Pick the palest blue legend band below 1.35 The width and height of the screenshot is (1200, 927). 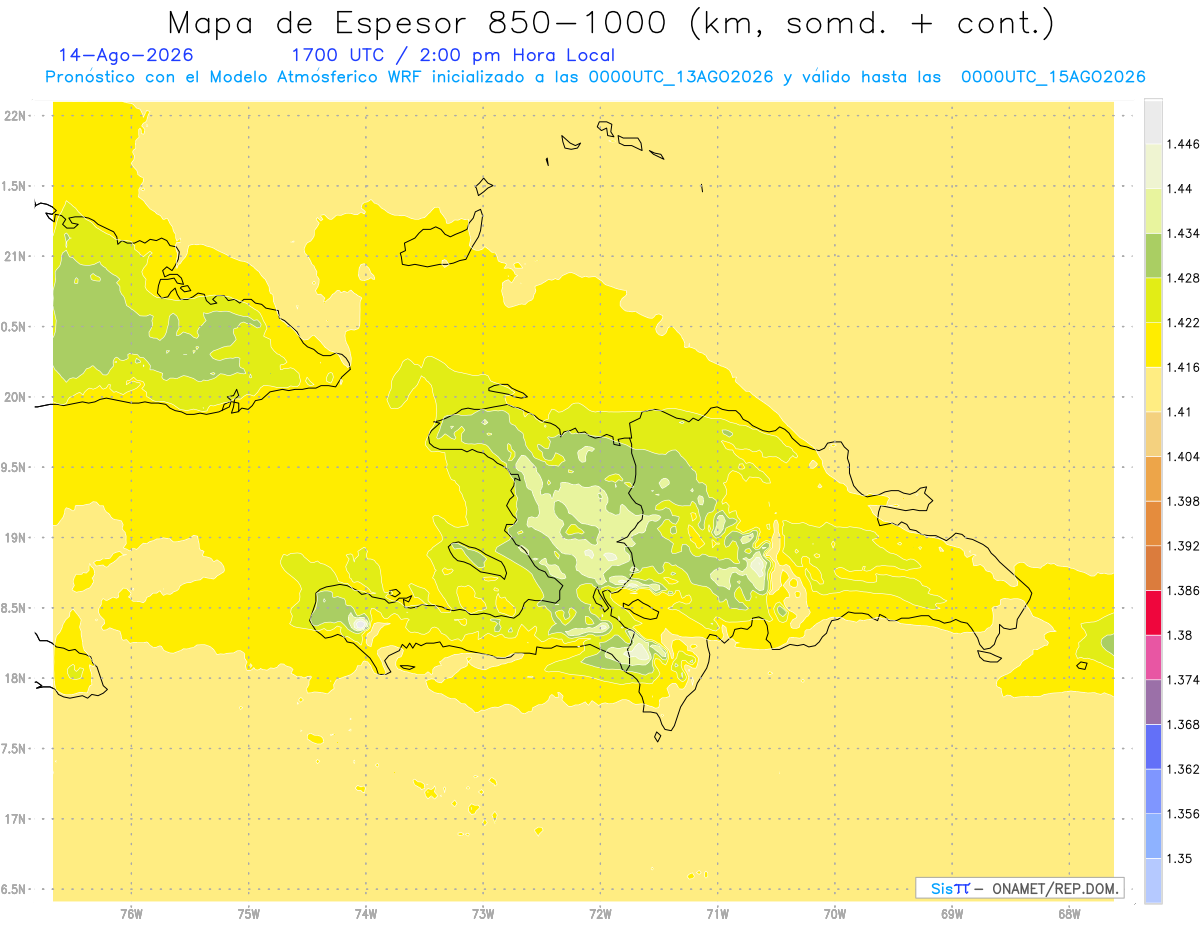coord(1153,880)
